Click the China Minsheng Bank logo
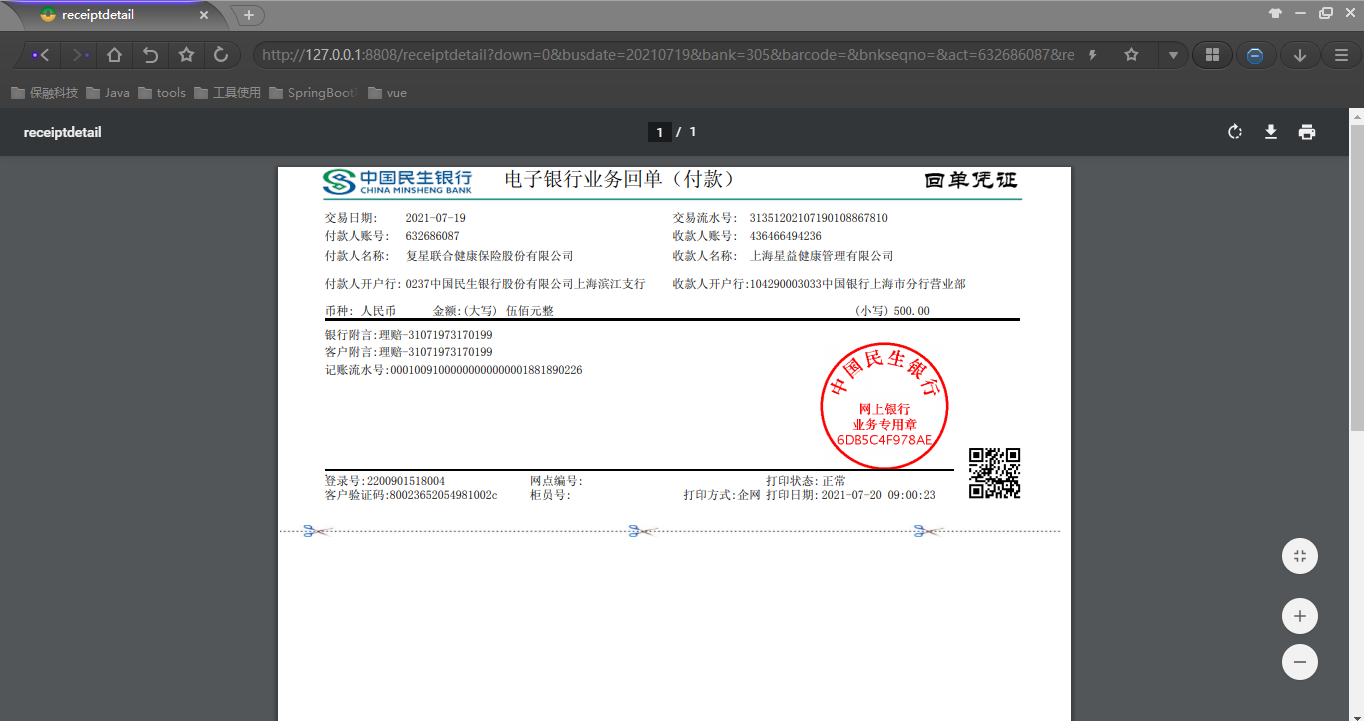The height and width of the screenshot is (721, 1364). (397, 181)
